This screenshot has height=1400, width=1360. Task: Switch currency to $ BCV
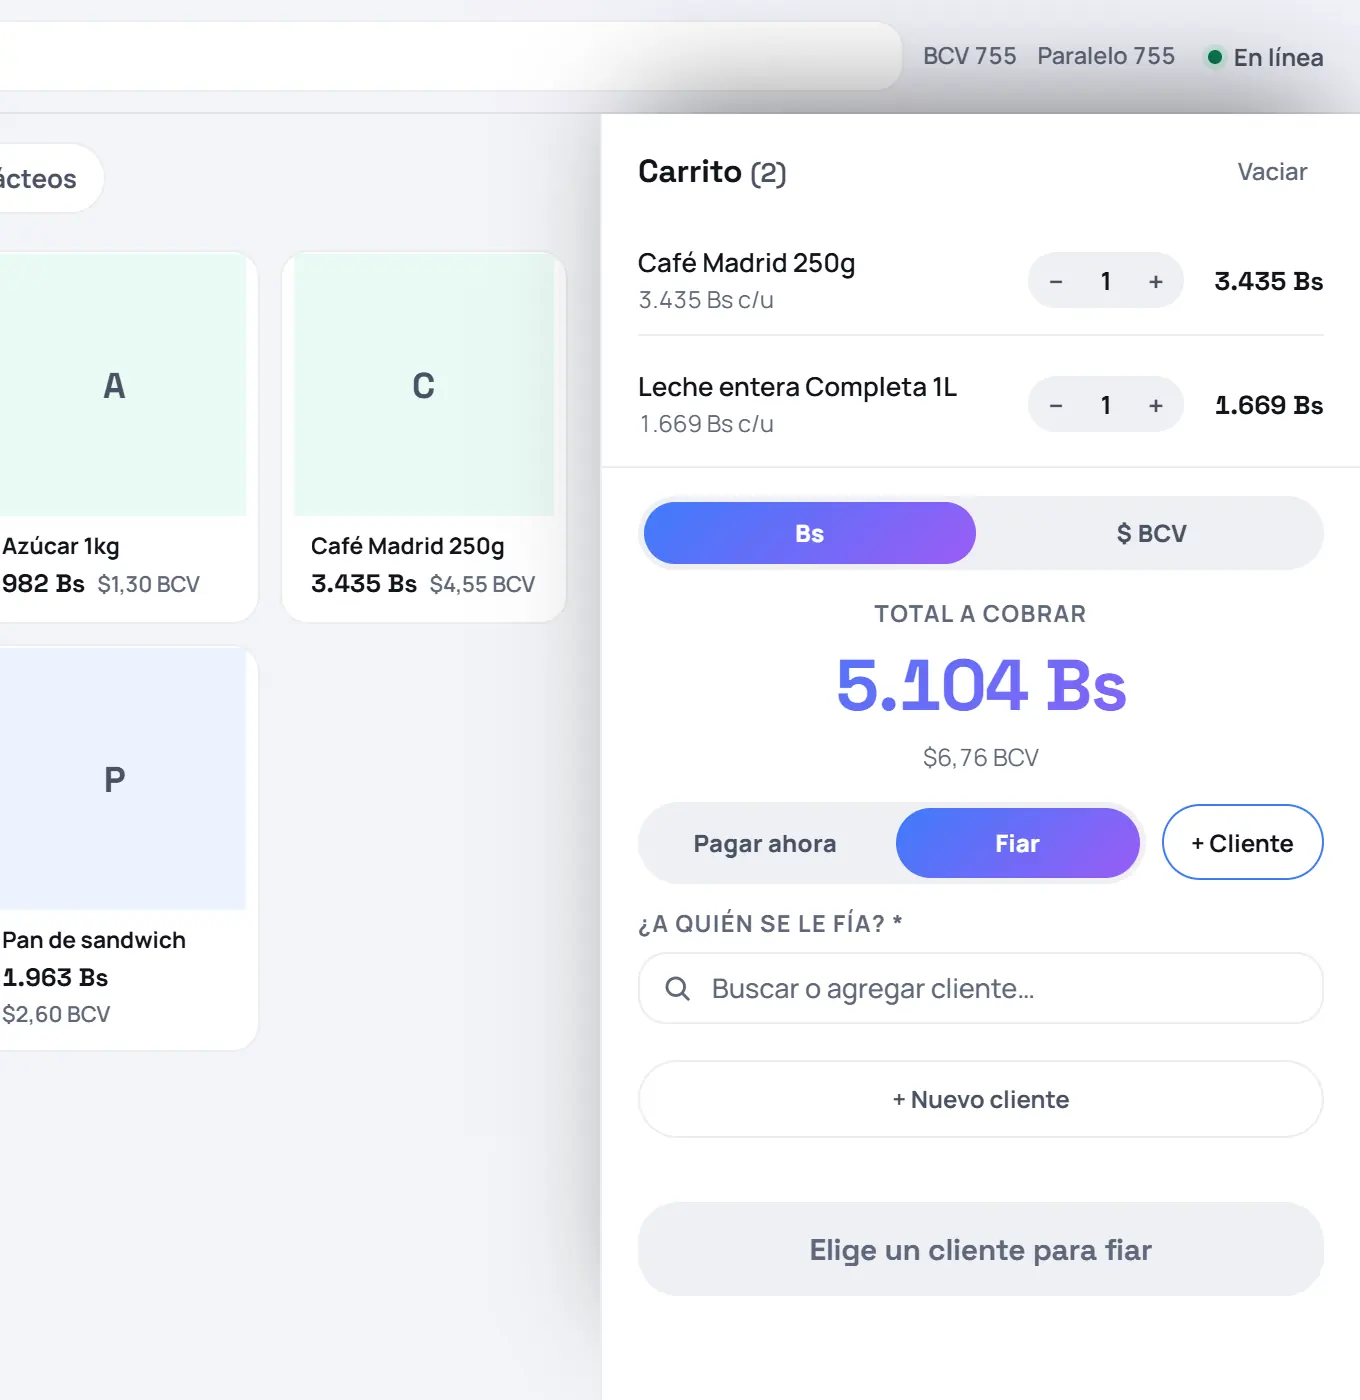tap(1151, 533)
